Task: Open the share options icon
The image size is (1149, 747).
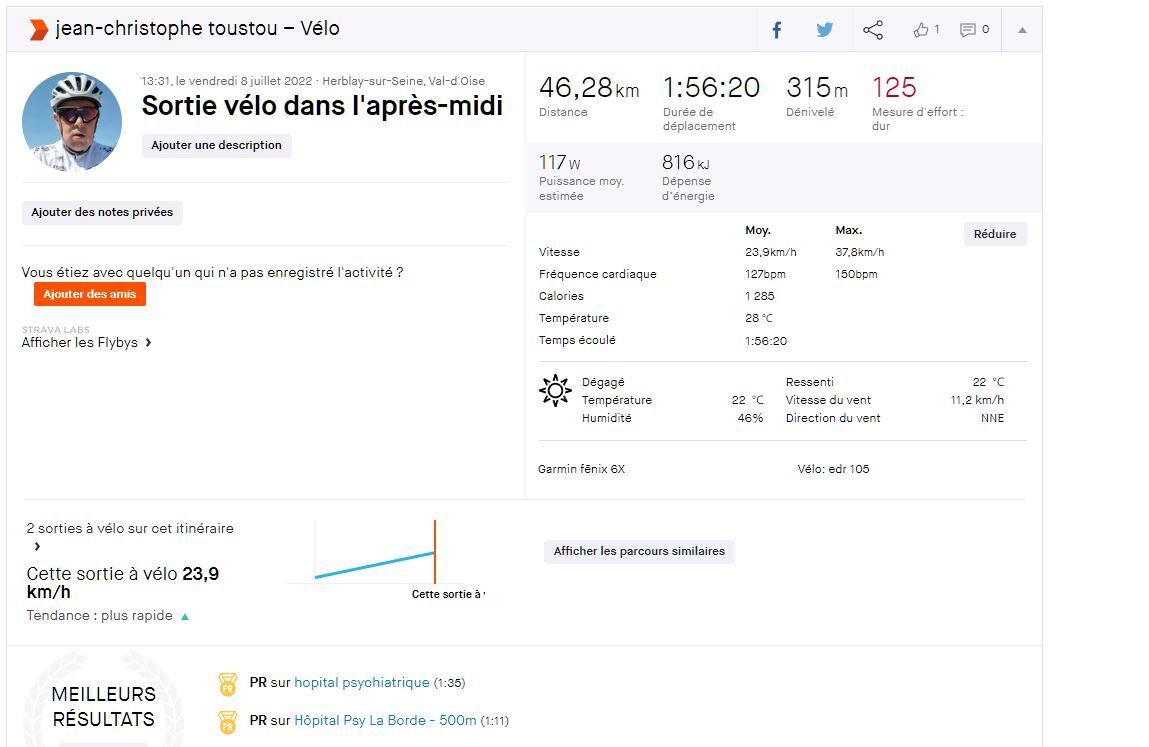Action: pyautogui.click(x=873, y=30)
